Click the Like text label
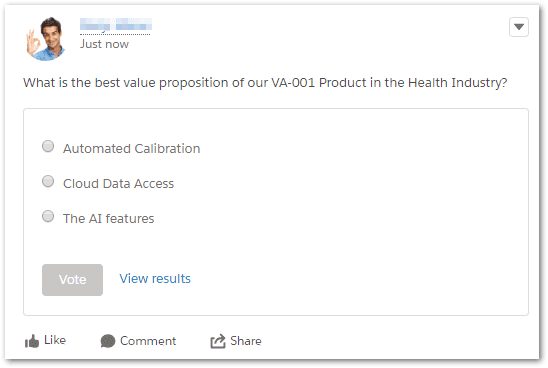 coord(55,340)
